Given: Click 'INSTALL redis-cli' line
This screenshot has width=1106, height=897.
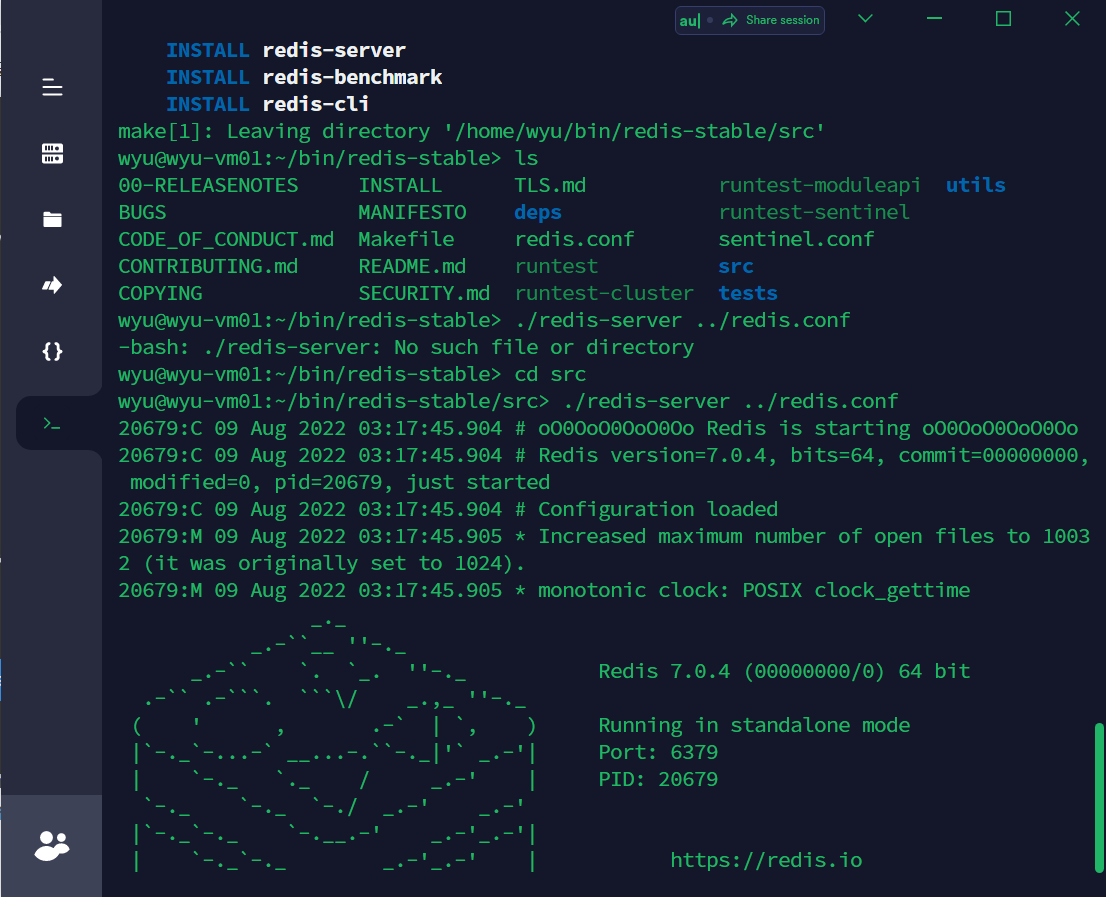Looking at the screenshot, I should pos(268,104).
